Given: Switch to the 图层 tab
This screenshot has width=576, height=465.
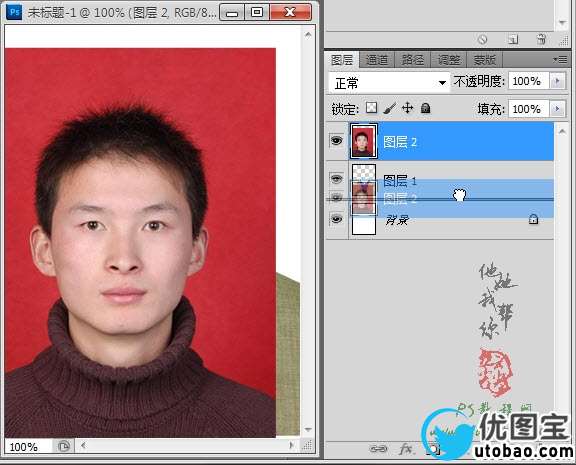Looking at the screenshot, I should (x=342, y=60).
